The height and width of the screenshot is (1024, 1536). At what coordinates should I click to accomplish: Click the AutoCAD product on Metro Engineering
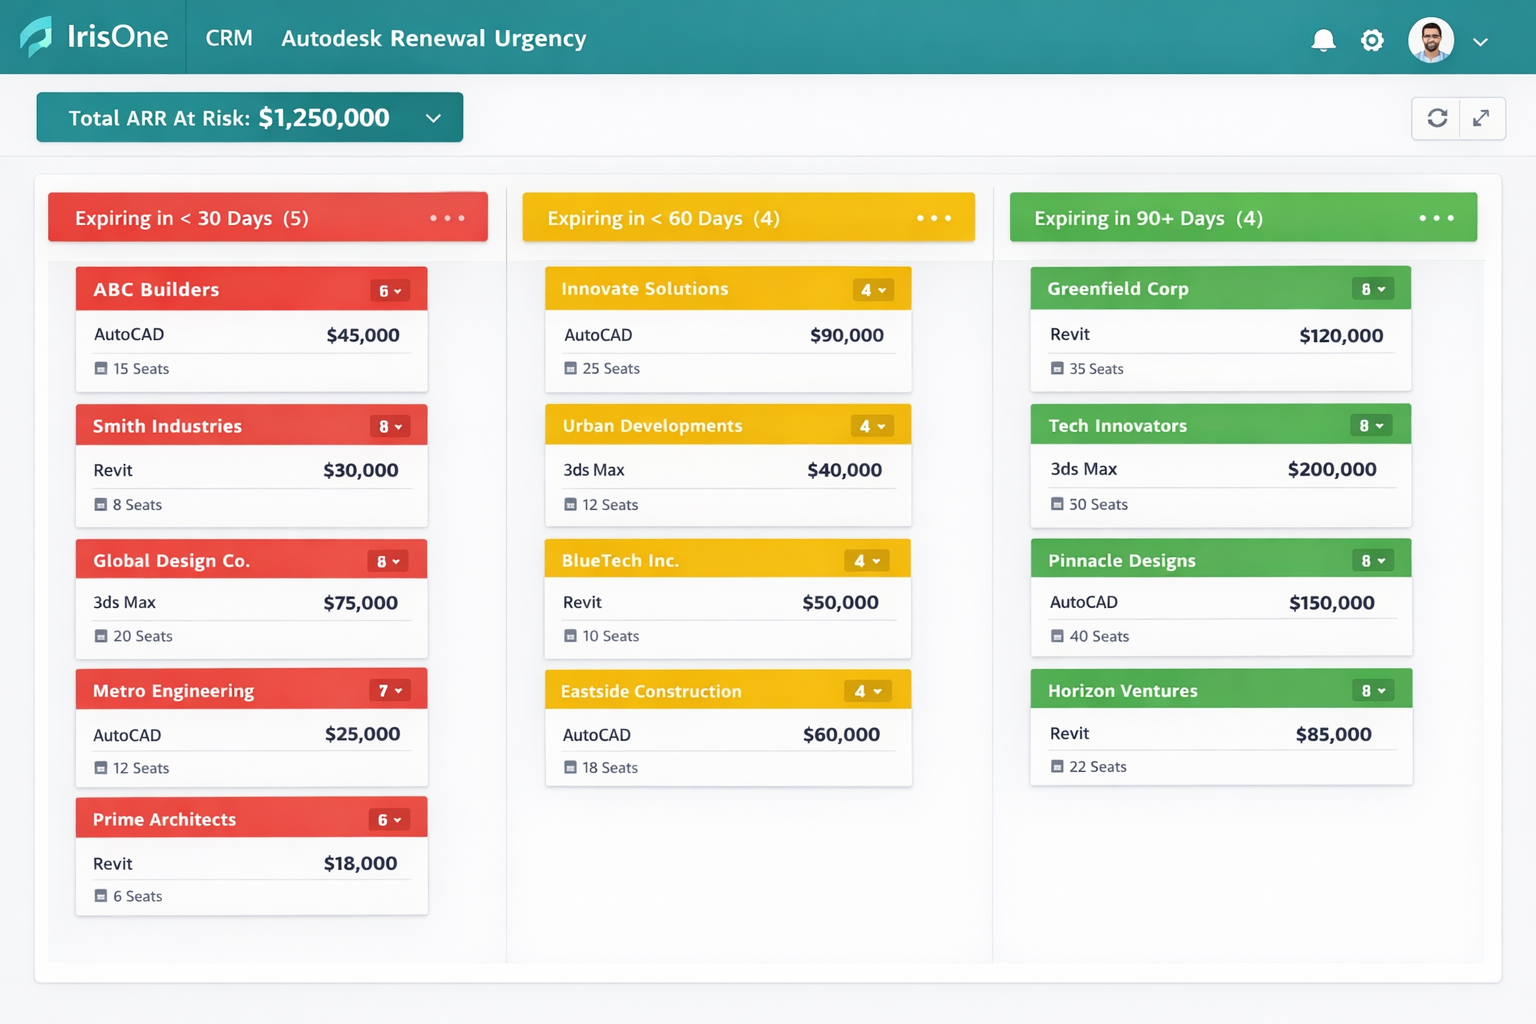pos(127,736)
